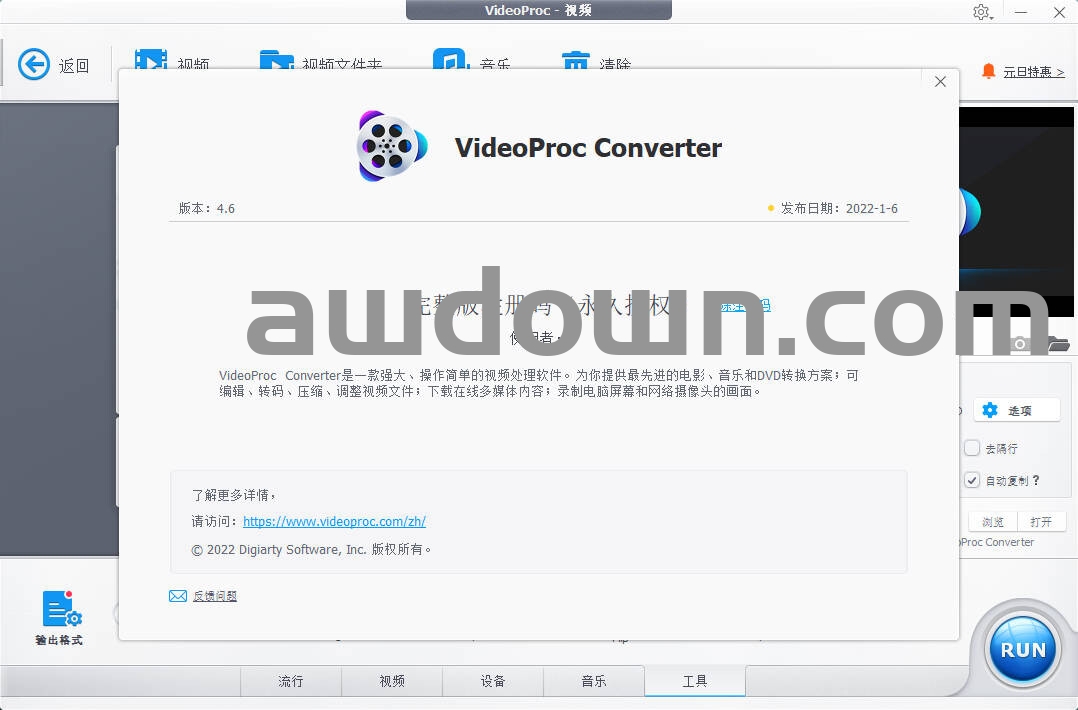
Task: Click the snapshot camera icon
Action: 1019,344
